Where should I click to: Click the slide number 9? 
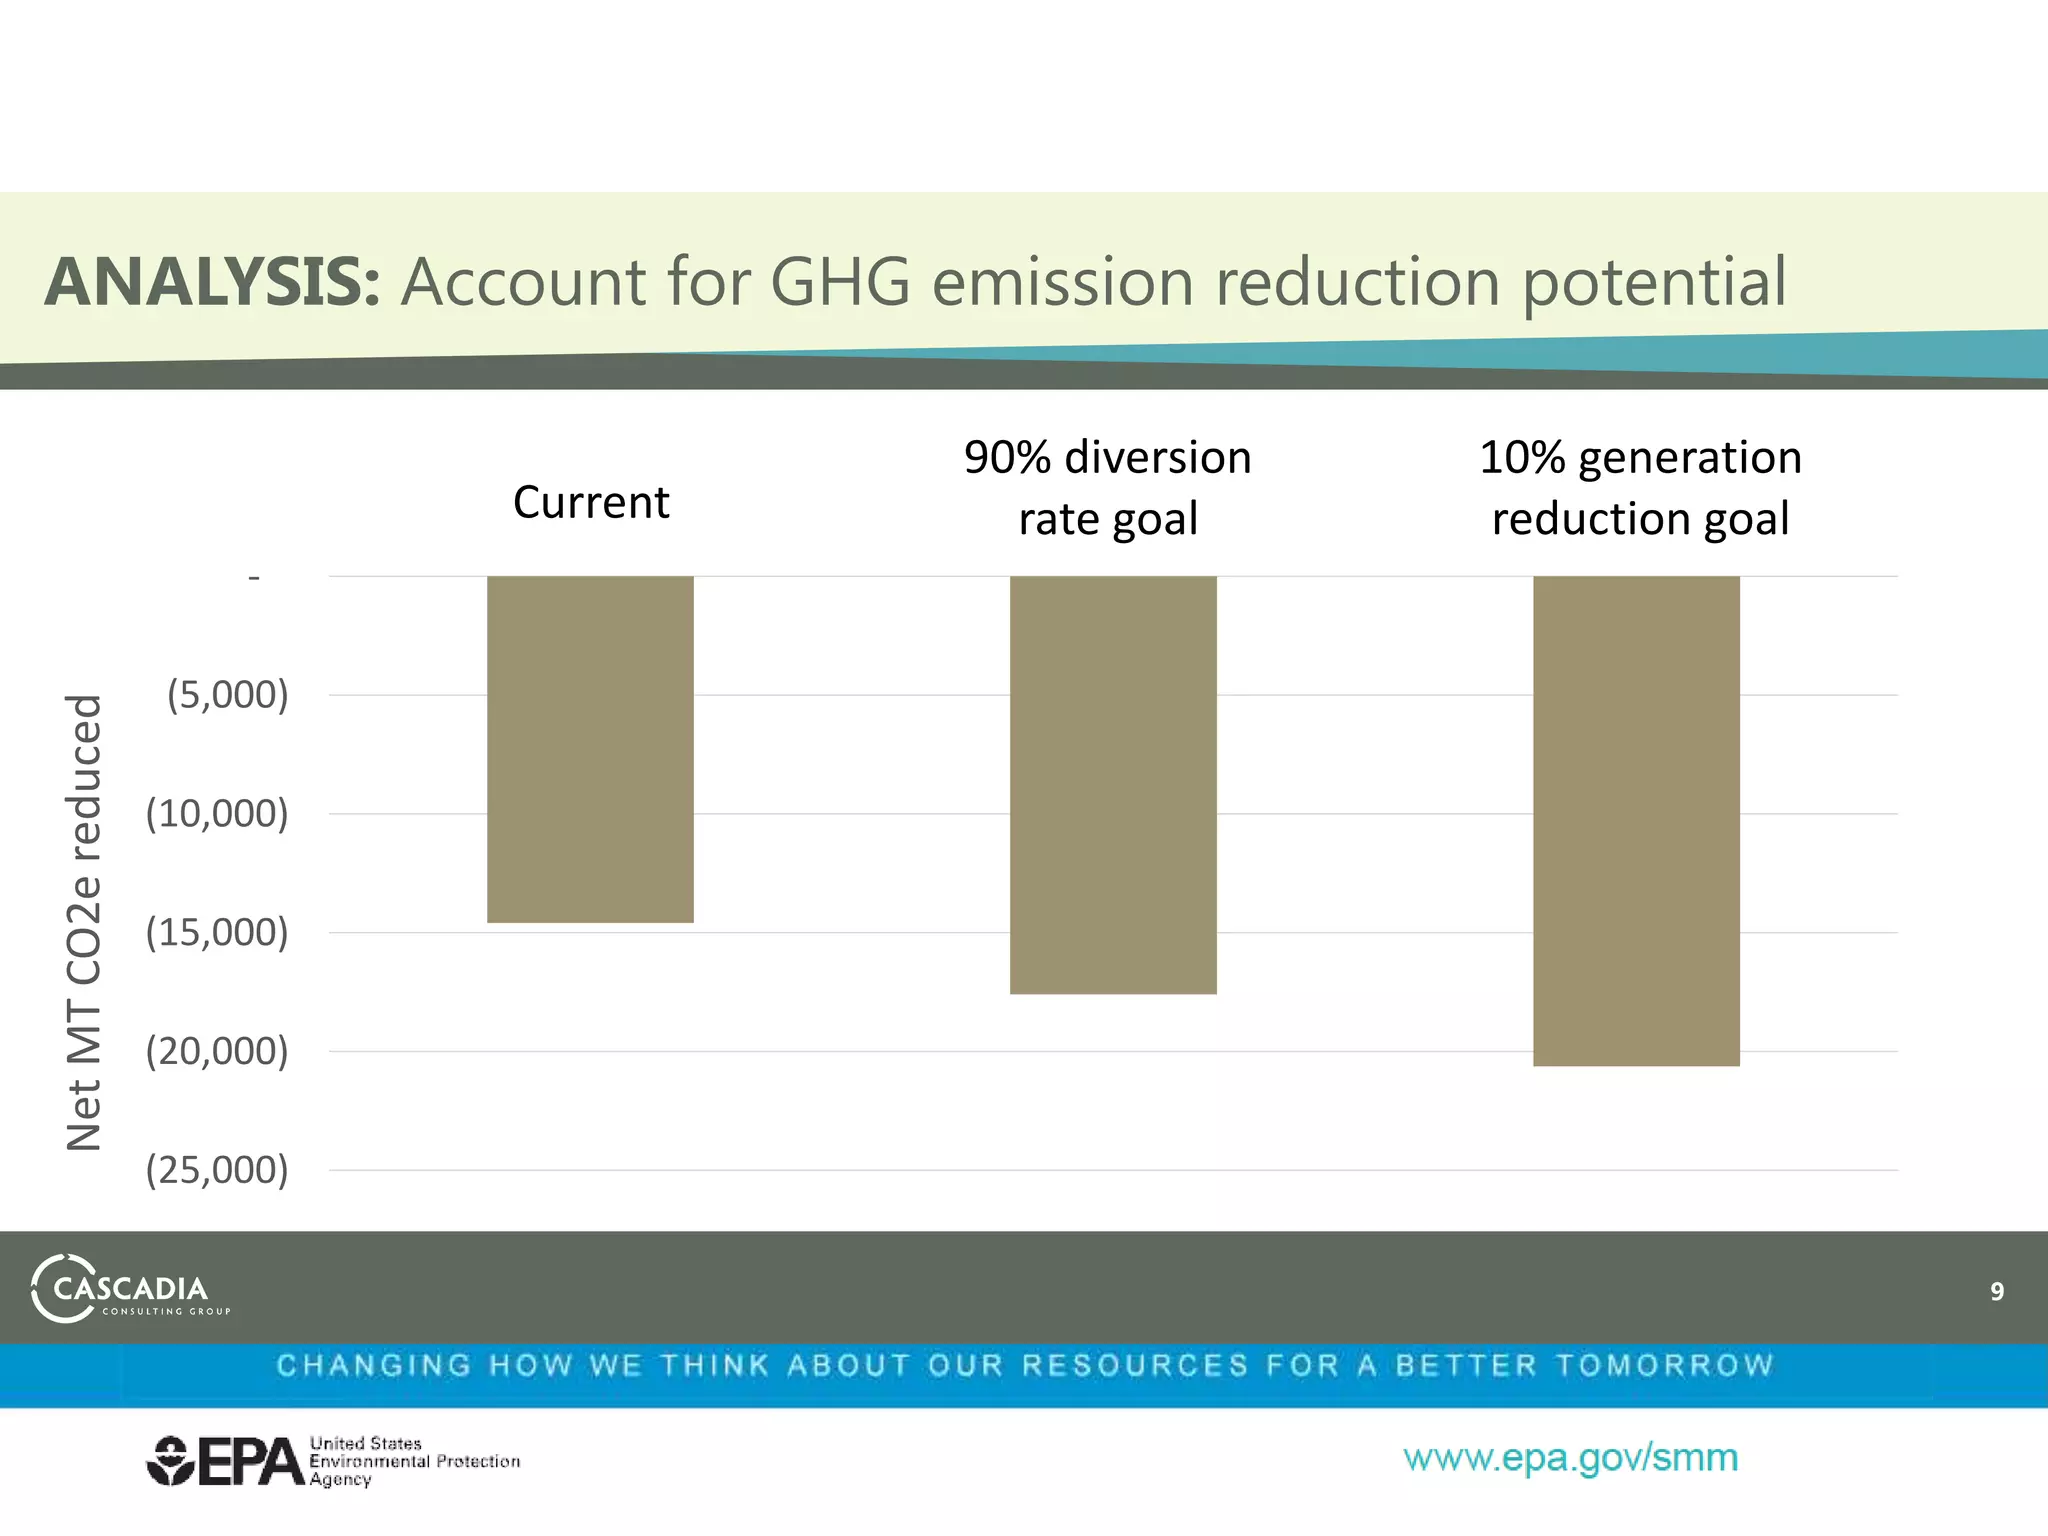pos(1996,1291)
